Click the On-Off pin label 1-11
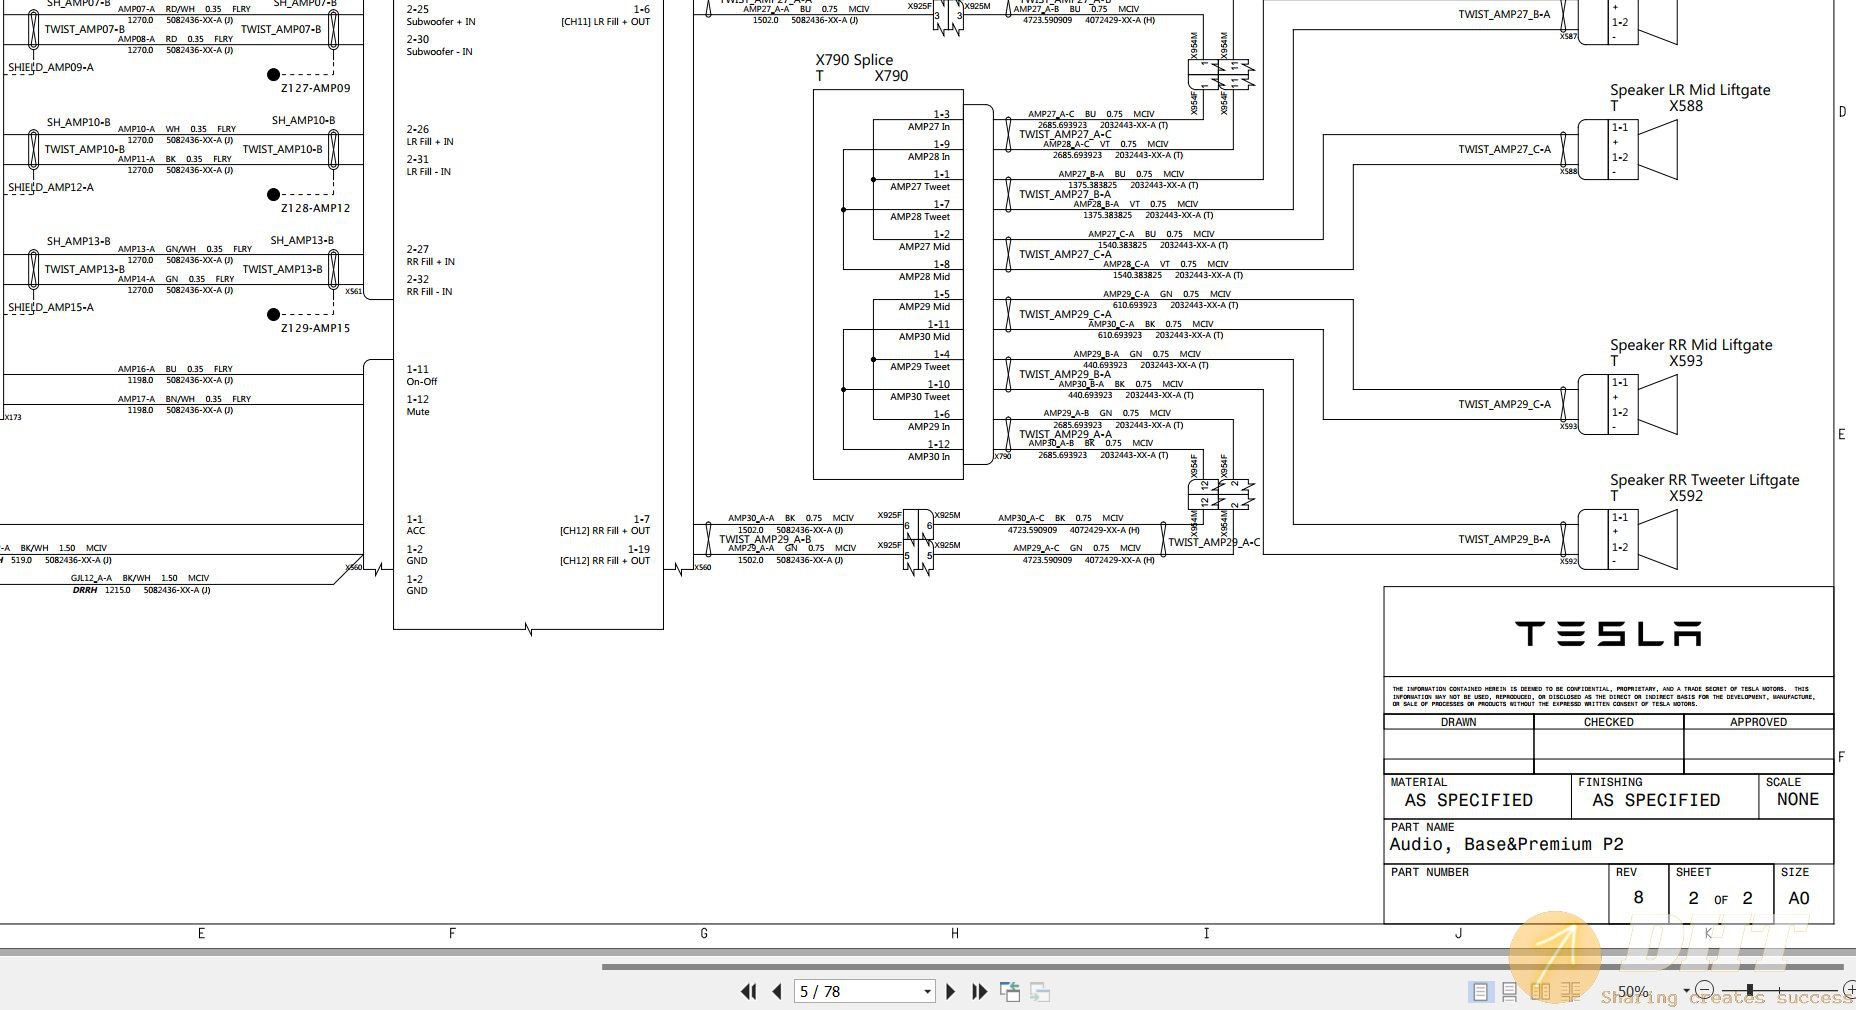 pos(421,381)
